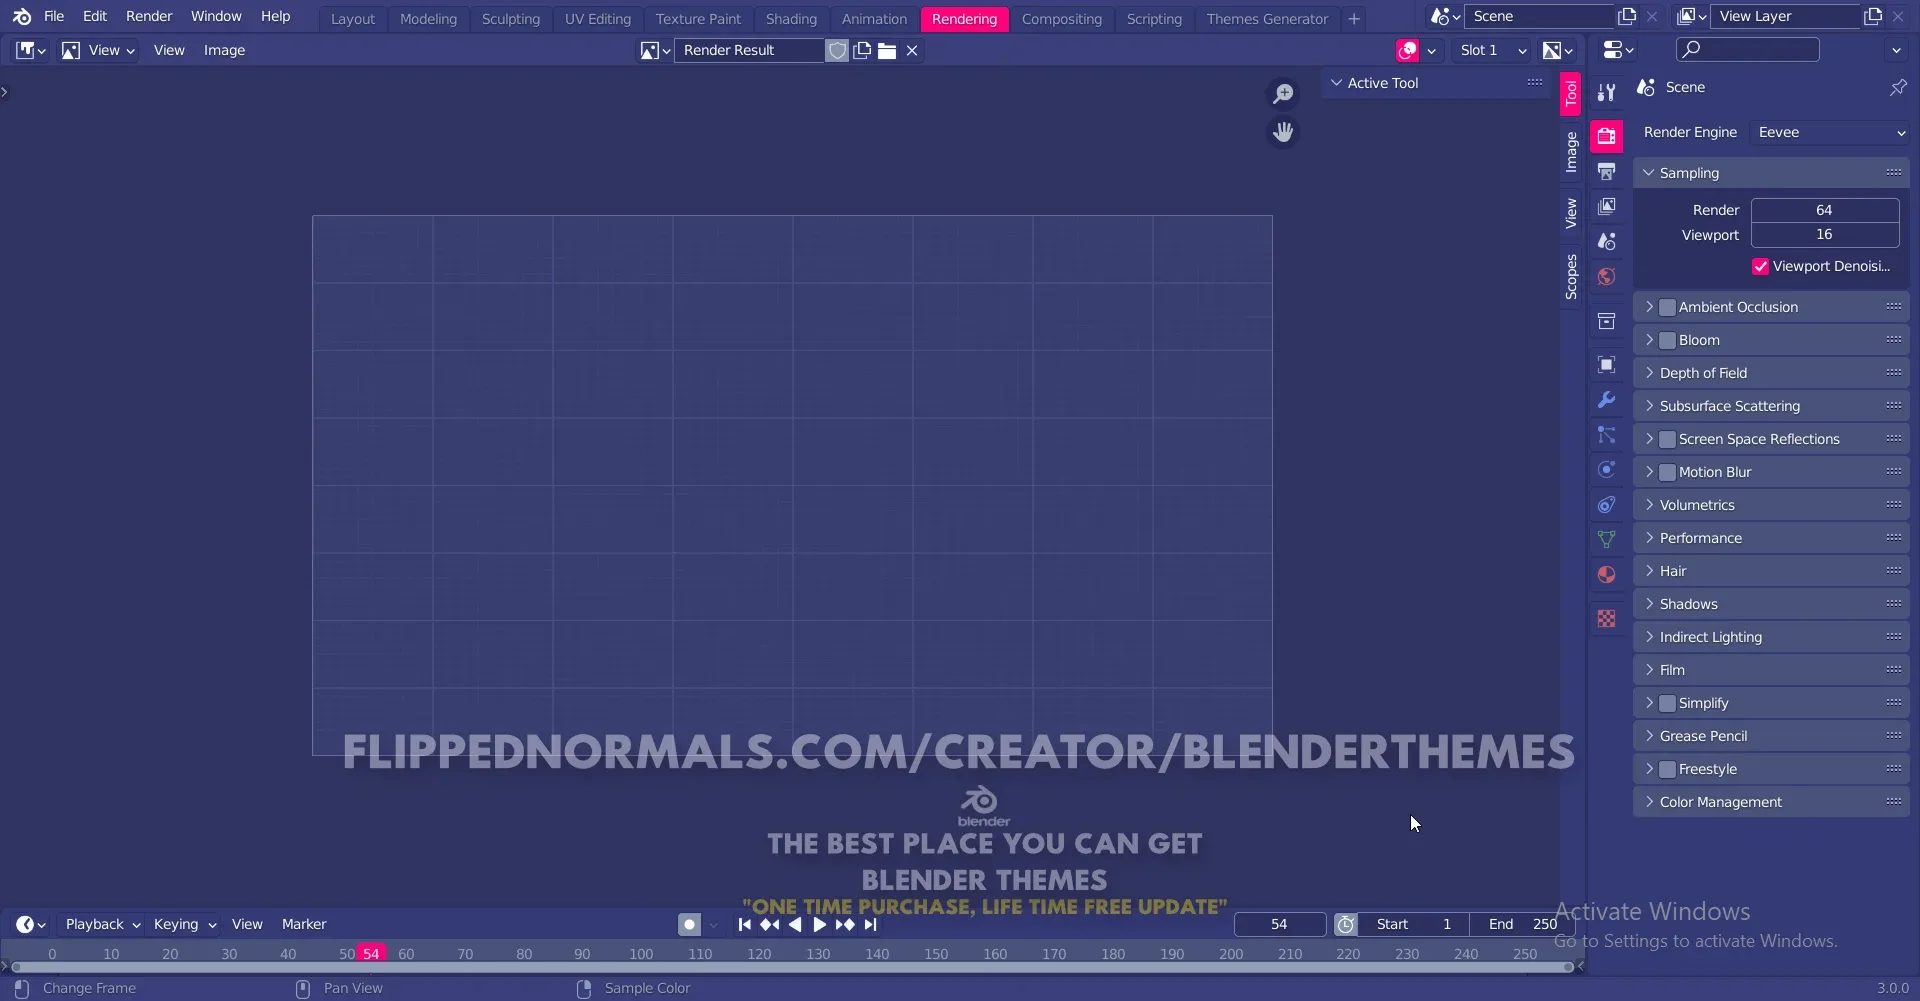Screen dimensions: 1920x1001
Task: Add a new workspace with plus button
Action: point(1353,19)
